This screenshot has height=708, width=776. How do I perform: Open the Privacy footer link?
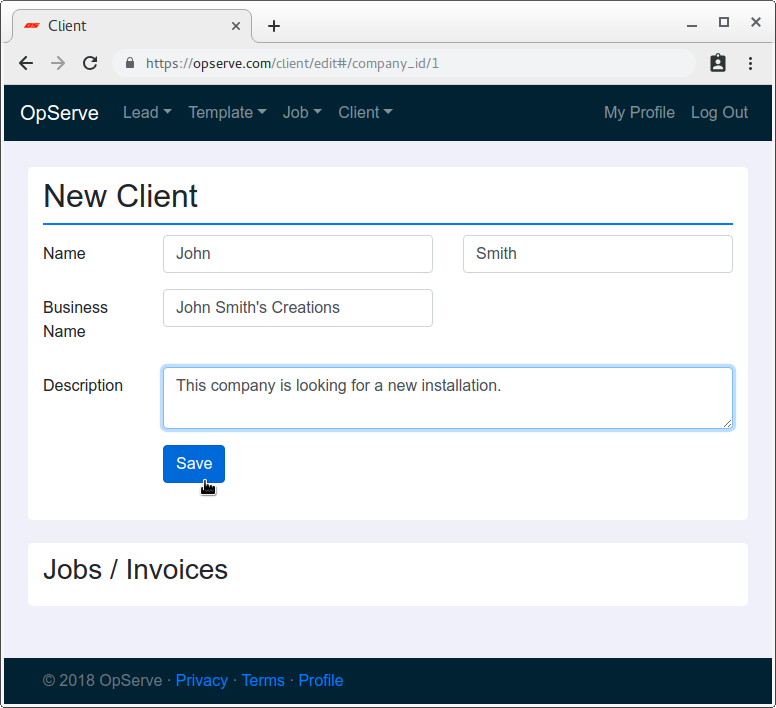[202, 680]
